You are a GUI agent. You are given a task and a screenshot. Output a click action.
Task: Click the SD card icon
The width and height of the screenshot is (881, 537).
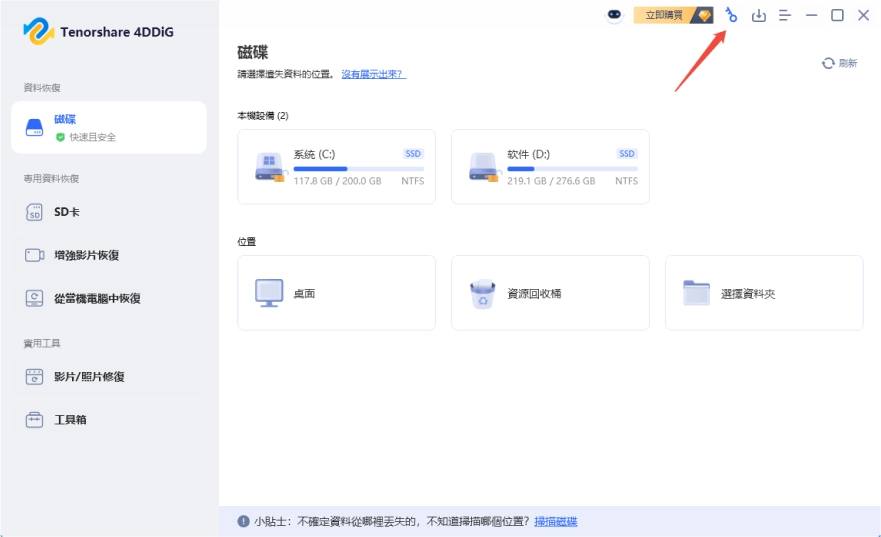[x=34, y=212]
